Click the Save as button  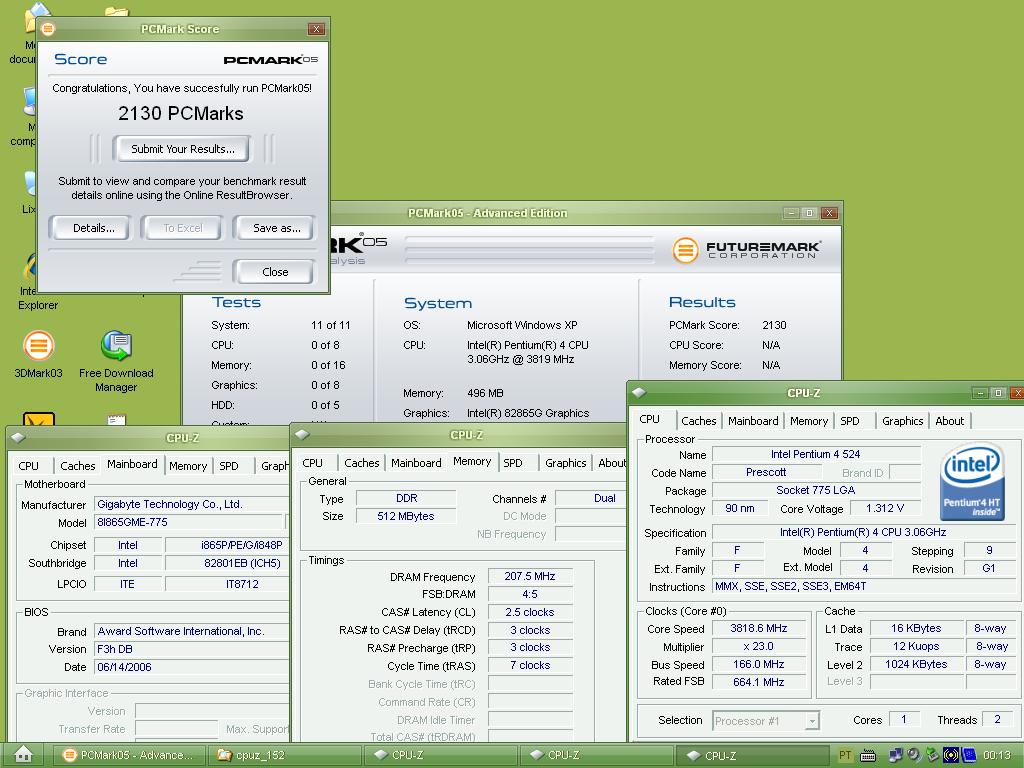pos(274,228)
